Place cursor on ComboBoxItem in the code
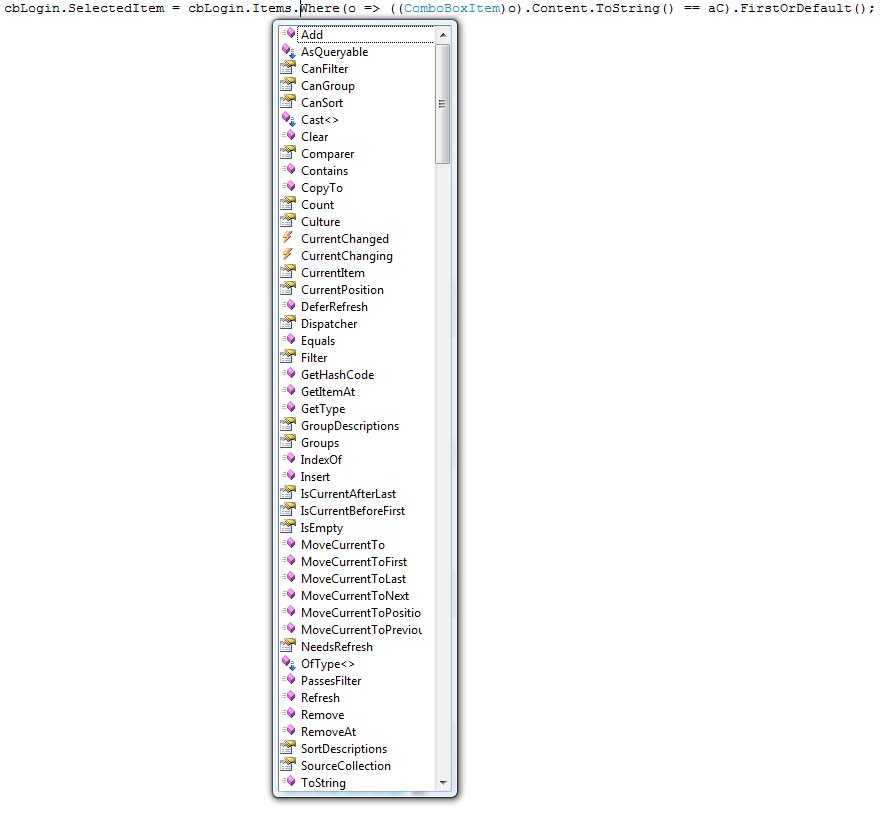This screenshot has height=813, width=882. click(452, 8)
